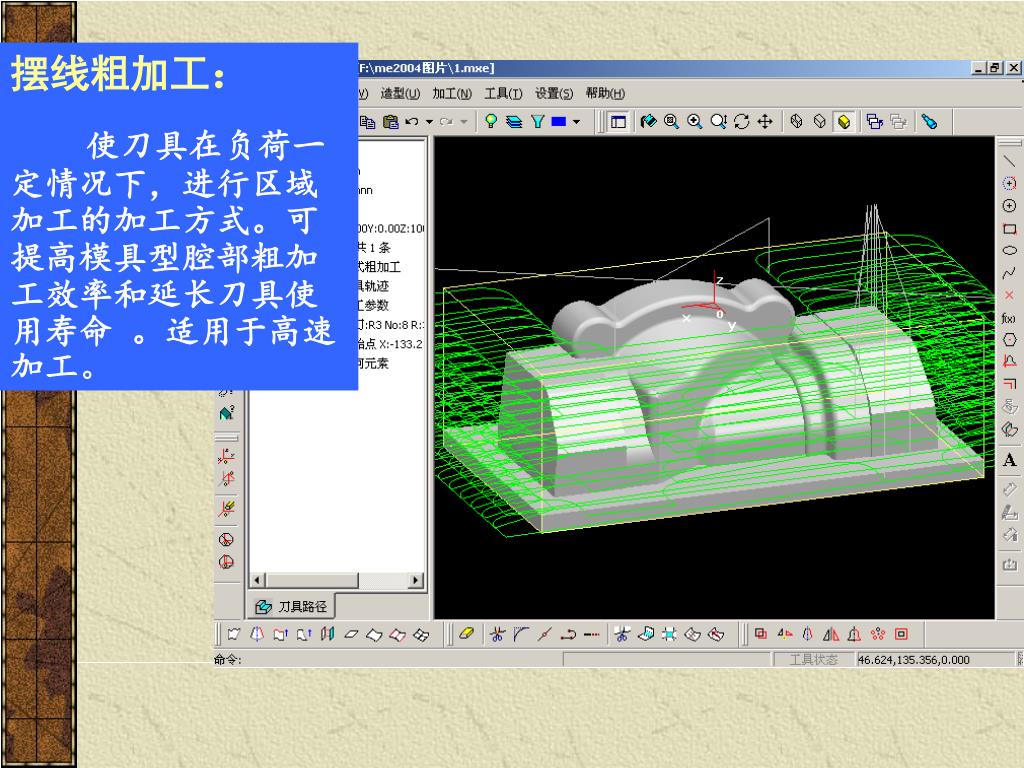The width and height of the screenshot is (1024, 768).
Task: Click the array pattern dots icon
Action: pyautogui.click(x=878, y=633)
